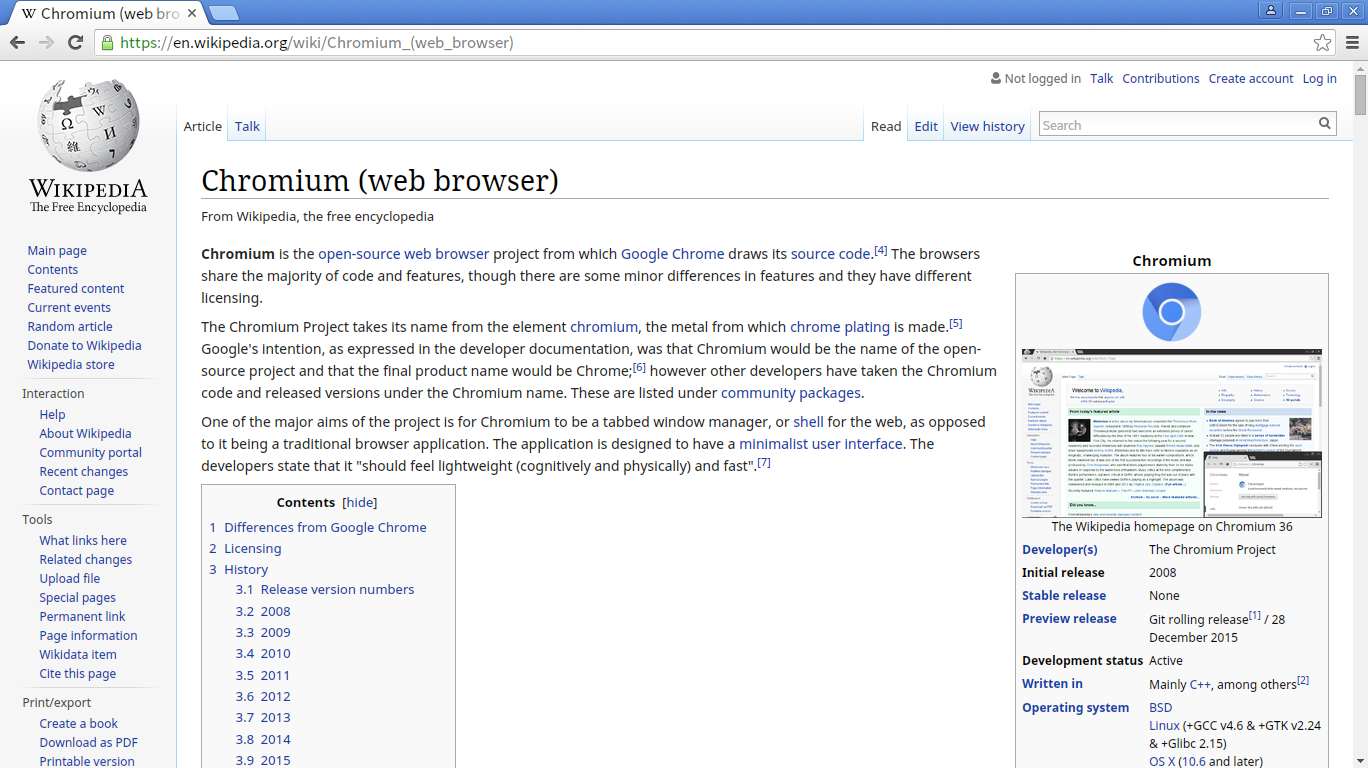This screenshot has height=768, width=1368.
Task: Jump to the 2012 subsection in contents
Action: click(275, 697)
